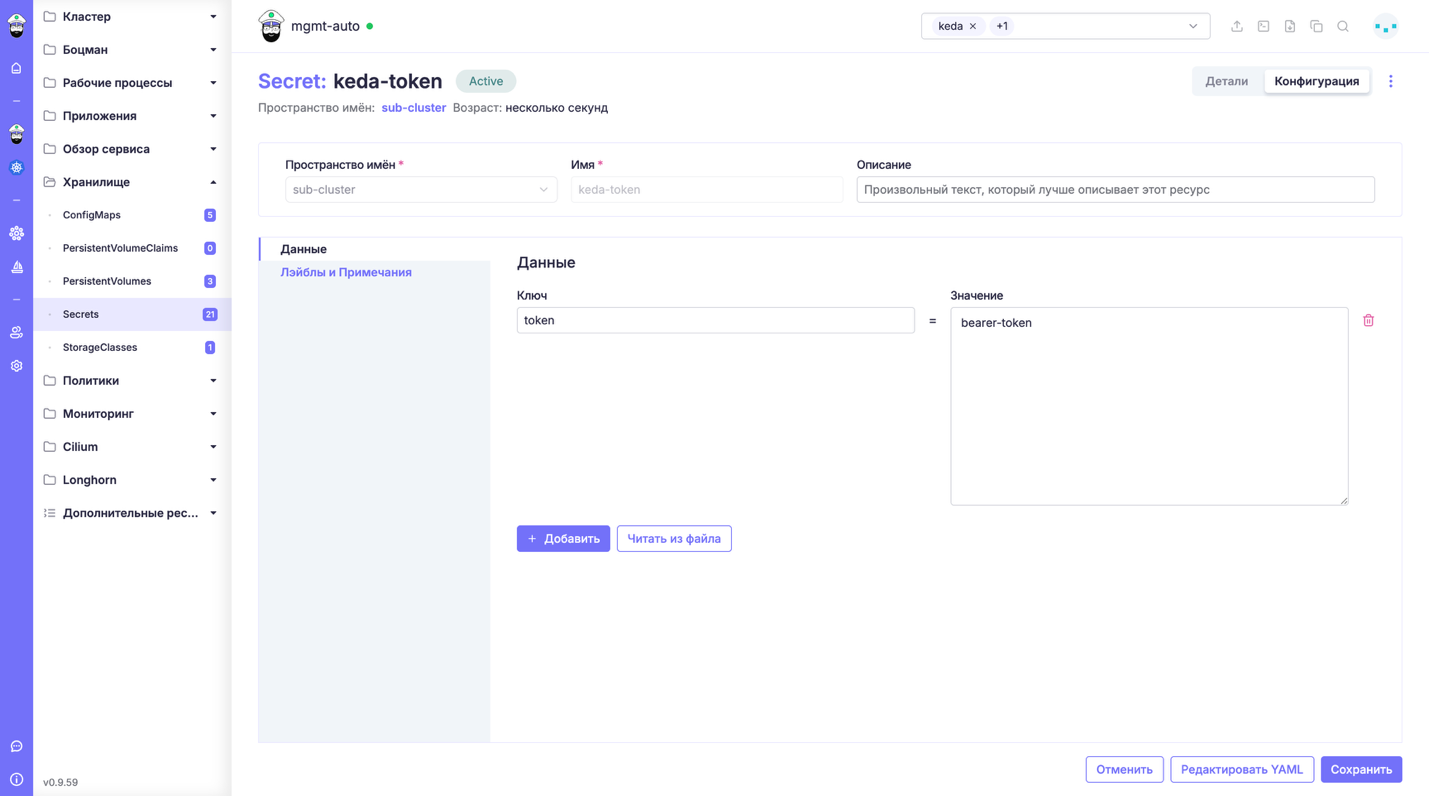Viewport: 1429px width, 796px height.
Task: Click the mgmt-auto cluster captain avatar
Action: coord(271,26)
